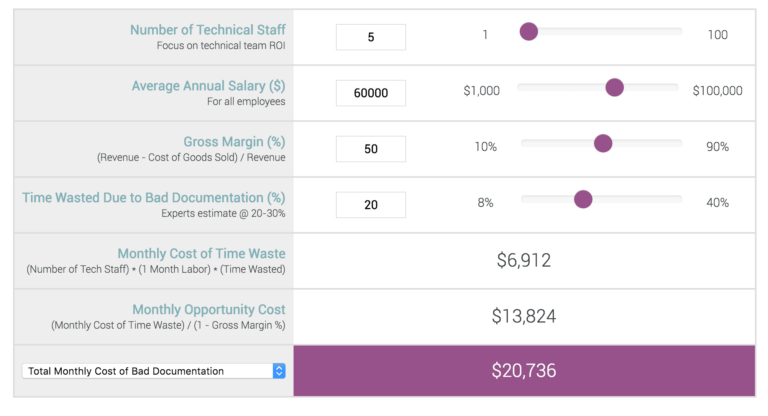The image size is (768, 416).
Task: Click the 90% maximum gross margin label
Action: pos(717,147)
